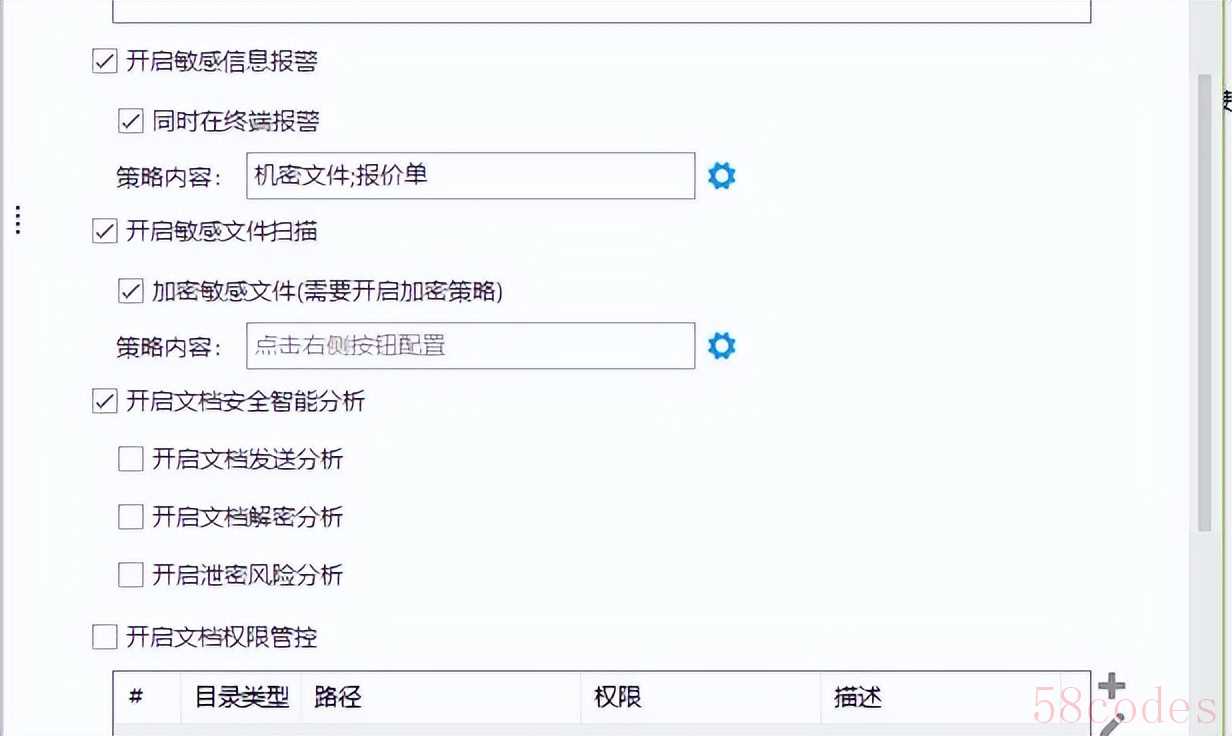Turn on 开启文档权限管控 checkbox
The width and height of the screenshot is (1232, 736).
pos(105,636)
